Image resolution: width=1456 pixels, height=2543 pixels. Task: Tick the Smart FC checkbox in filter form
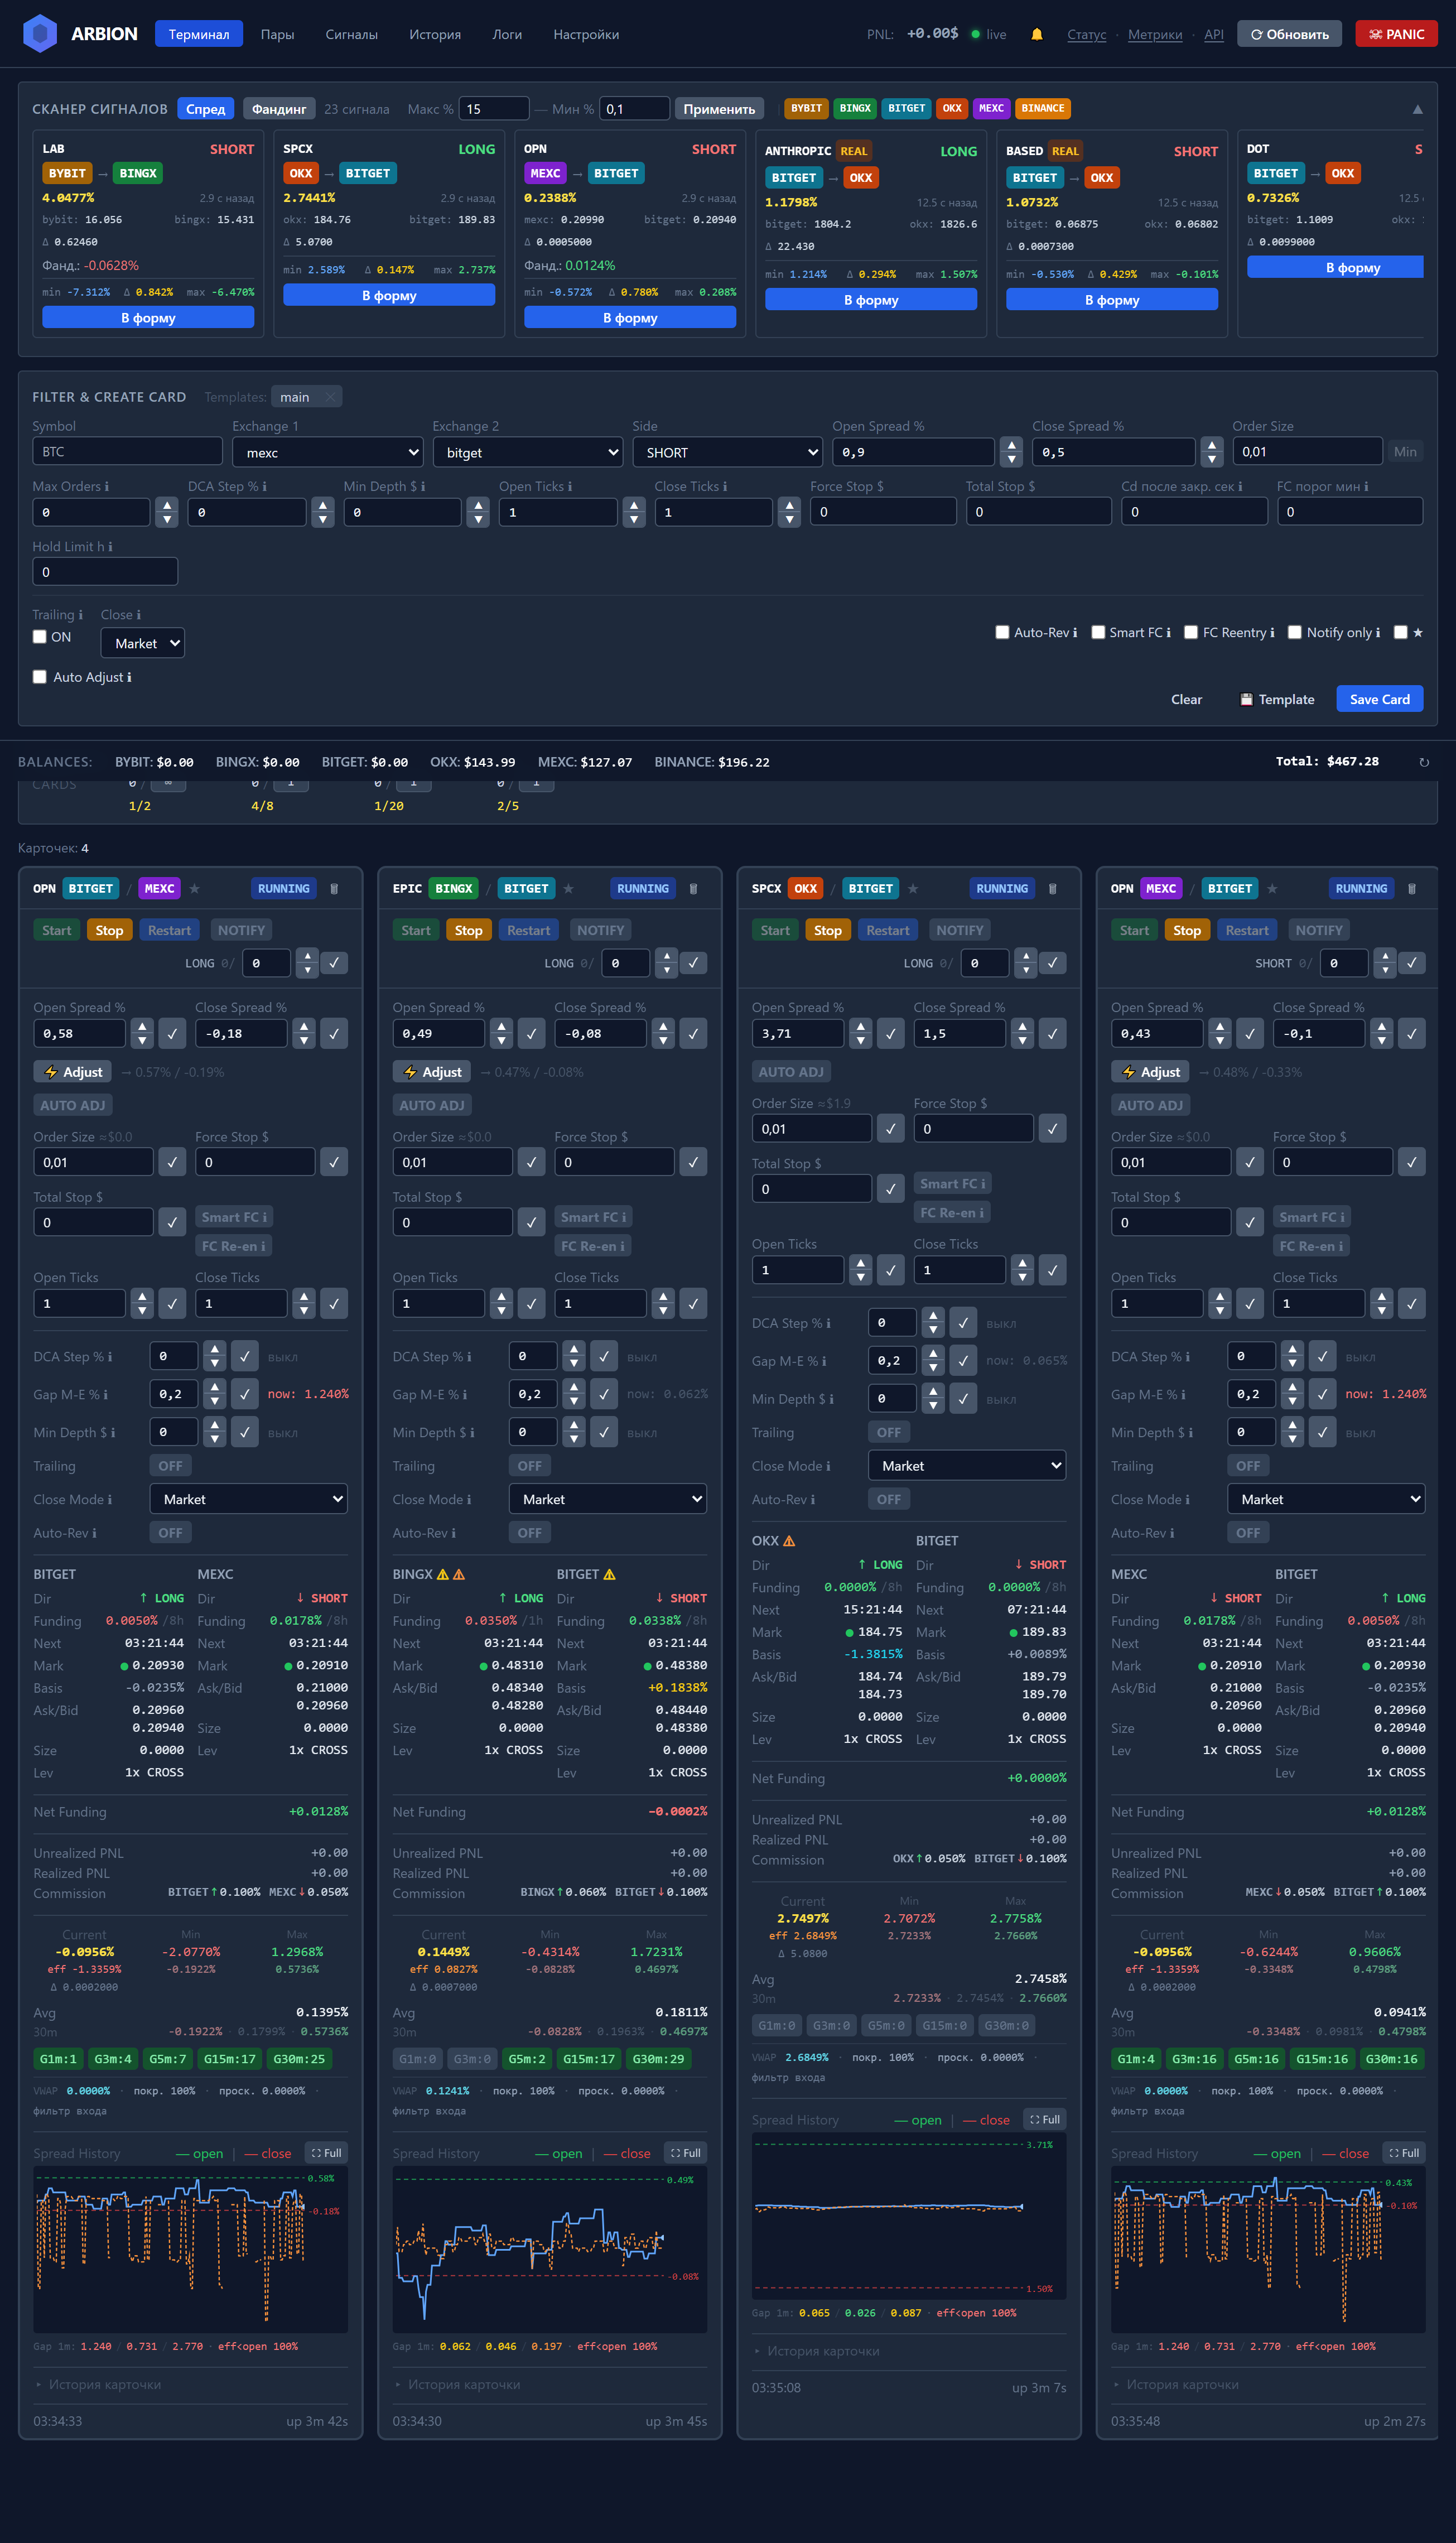pyautogui.click(x=1097, y=632)
